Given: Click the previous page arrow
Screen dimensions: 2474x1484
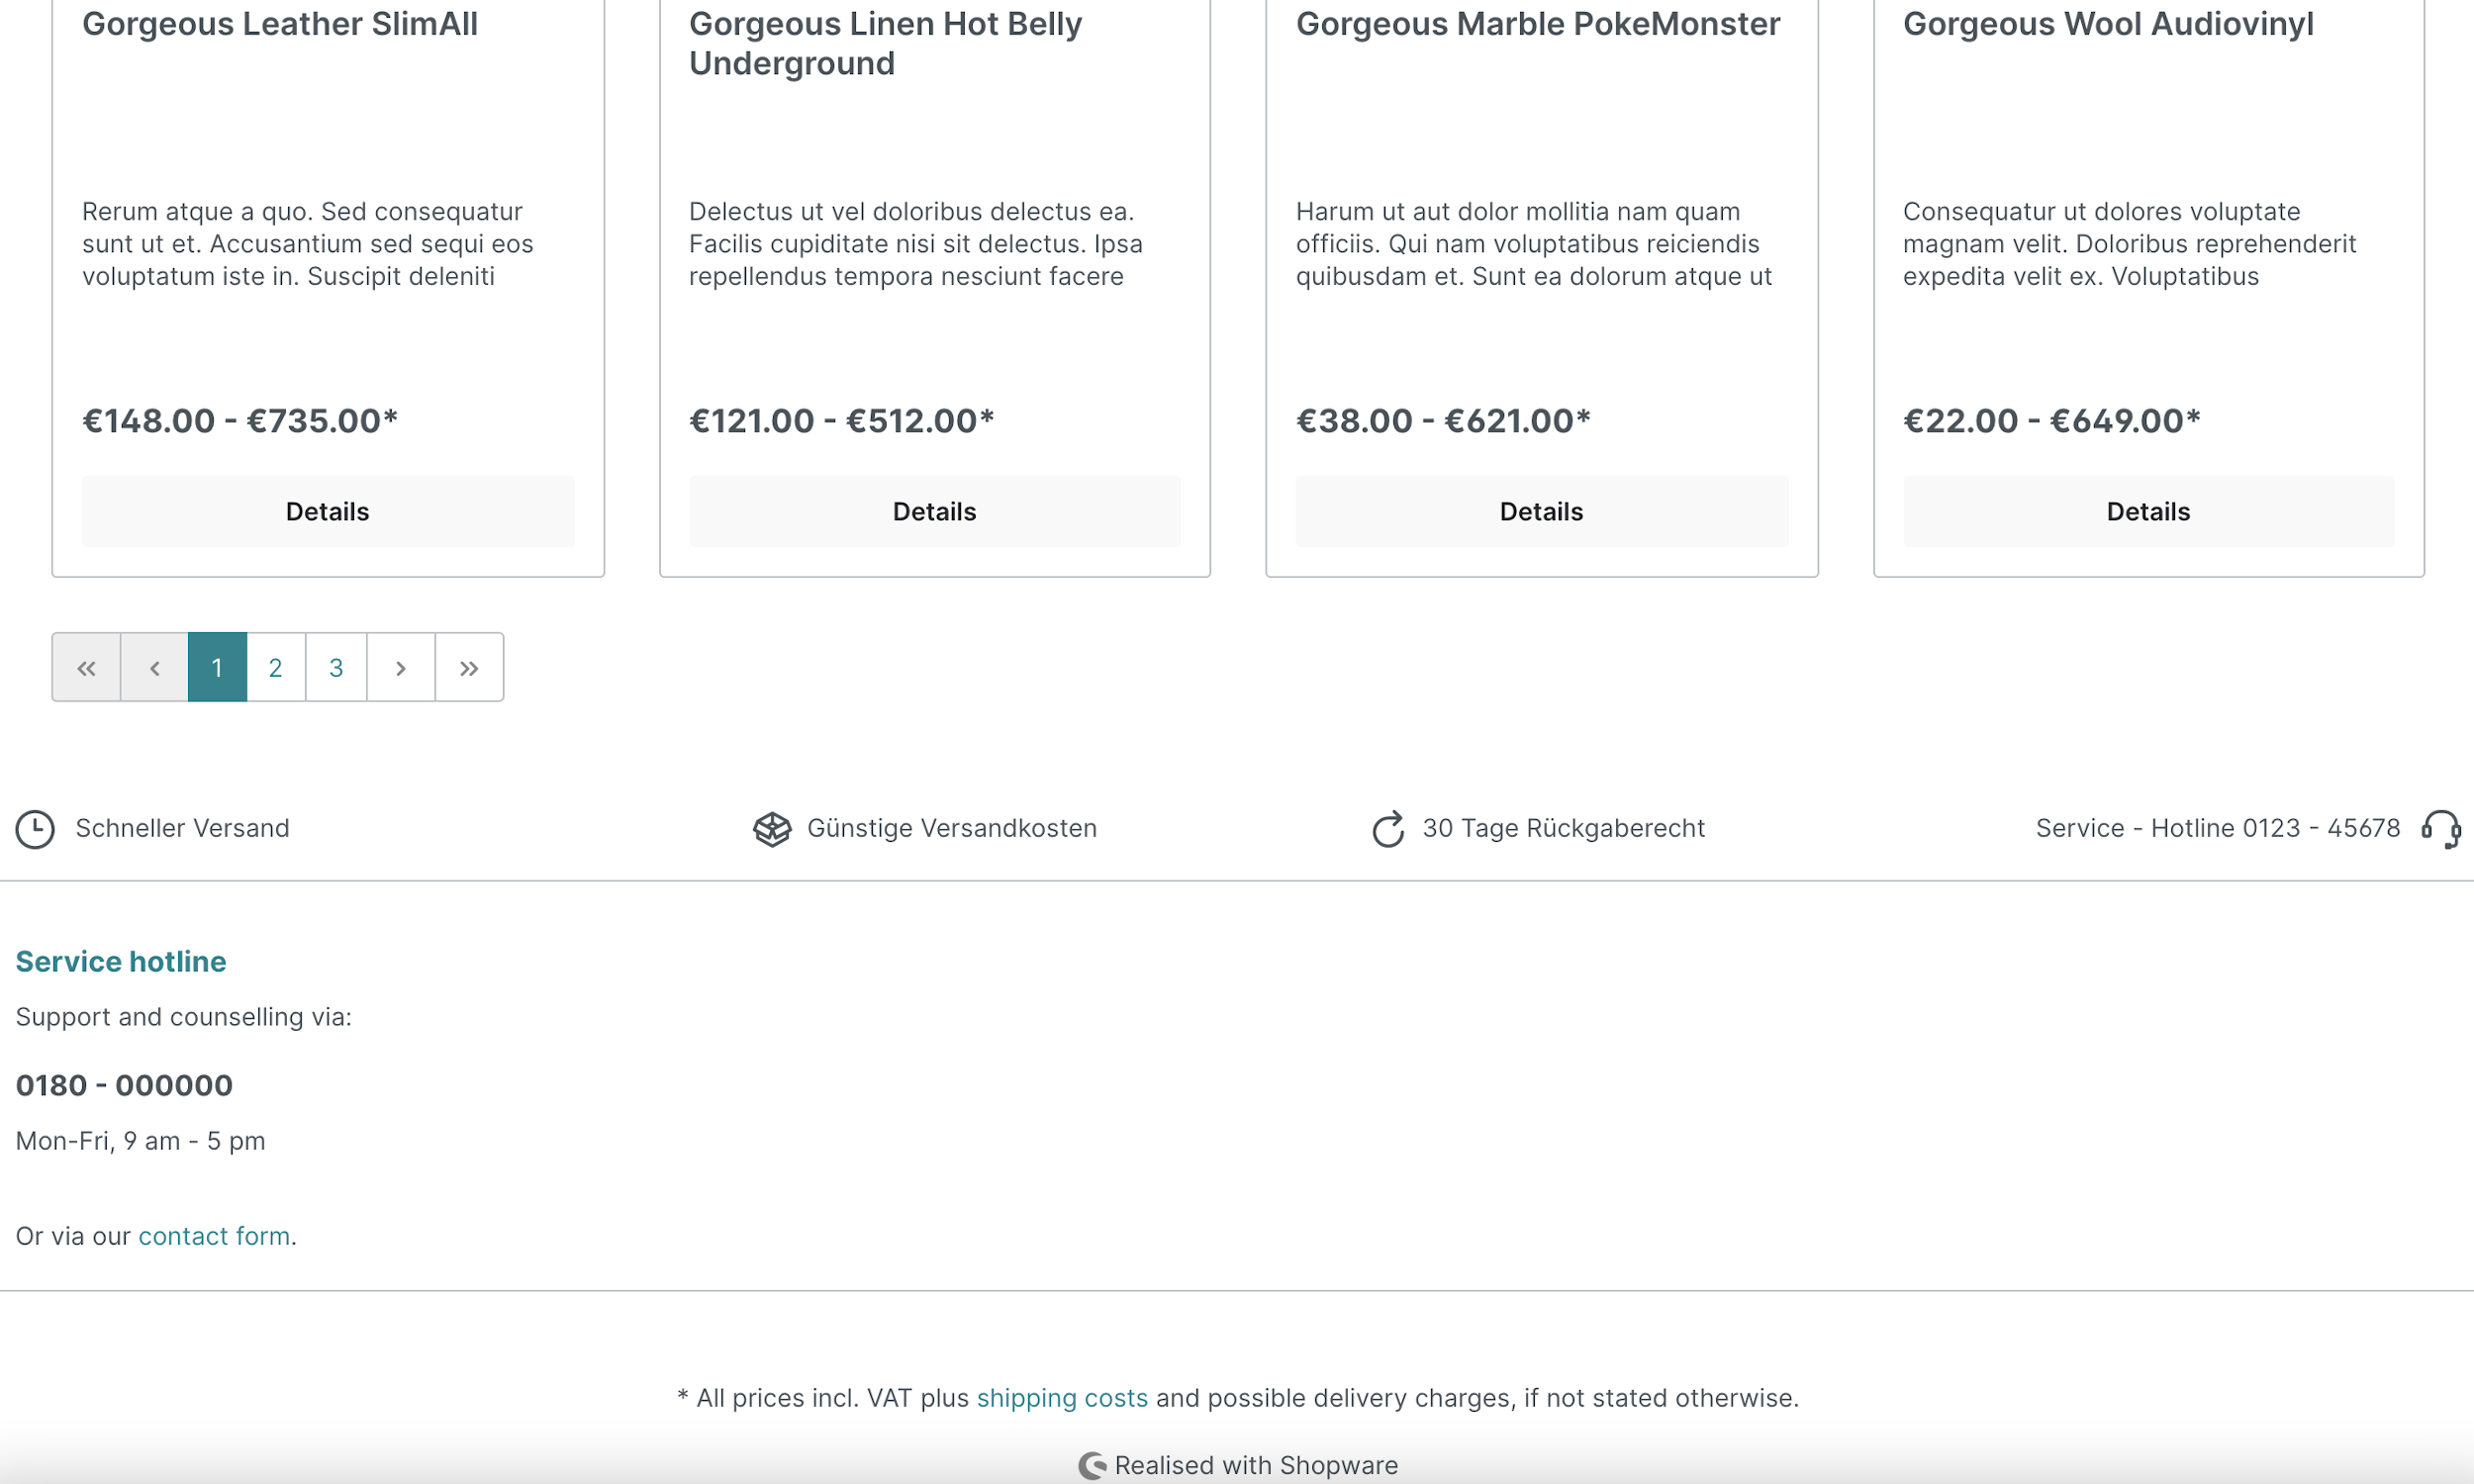Looking at the screenshot, I should pos(154,667).
